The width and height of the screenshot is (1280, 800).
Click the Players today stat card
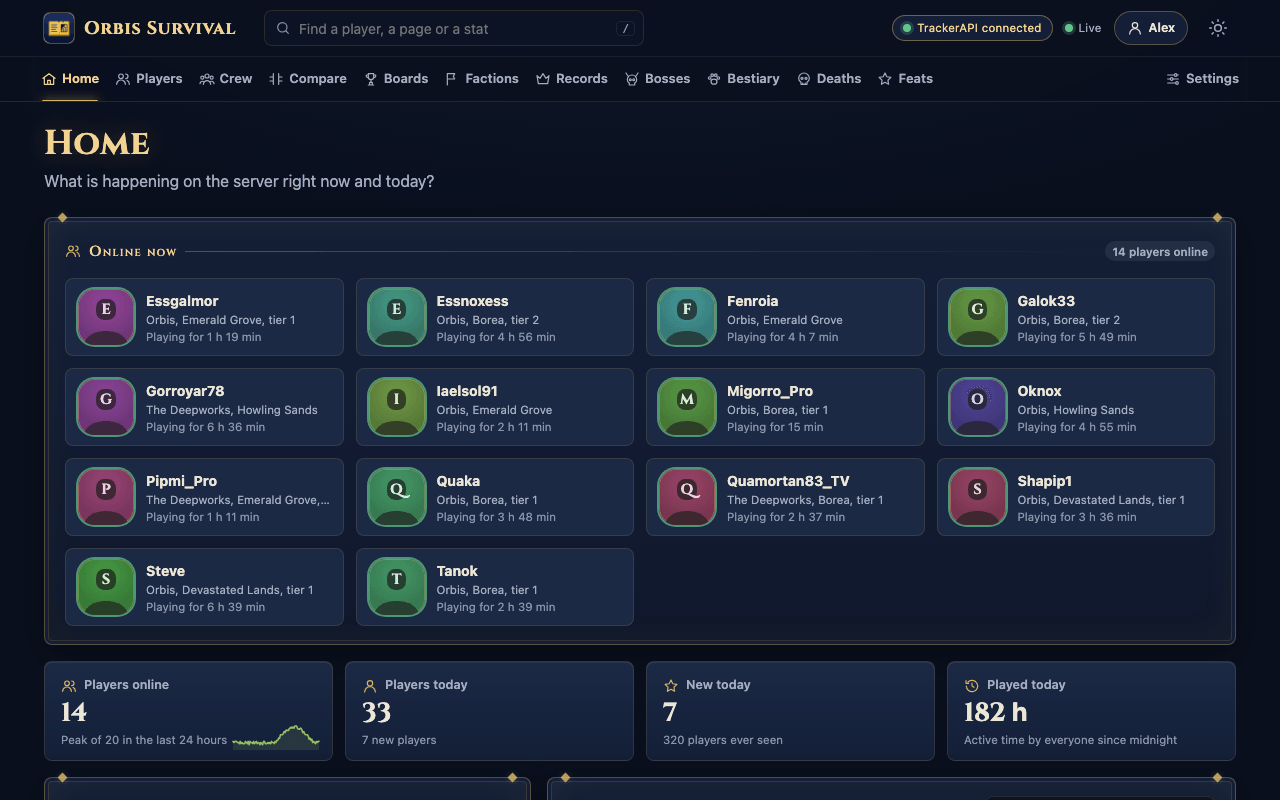pyautogui.click(x=489, y=711)
